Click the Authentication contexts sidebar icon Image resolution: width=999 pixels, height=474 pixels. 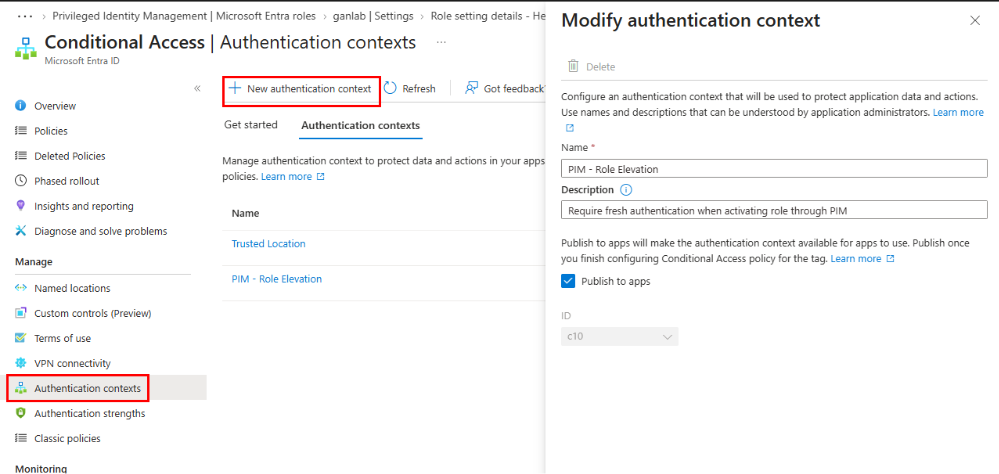[x=20, y=388]
